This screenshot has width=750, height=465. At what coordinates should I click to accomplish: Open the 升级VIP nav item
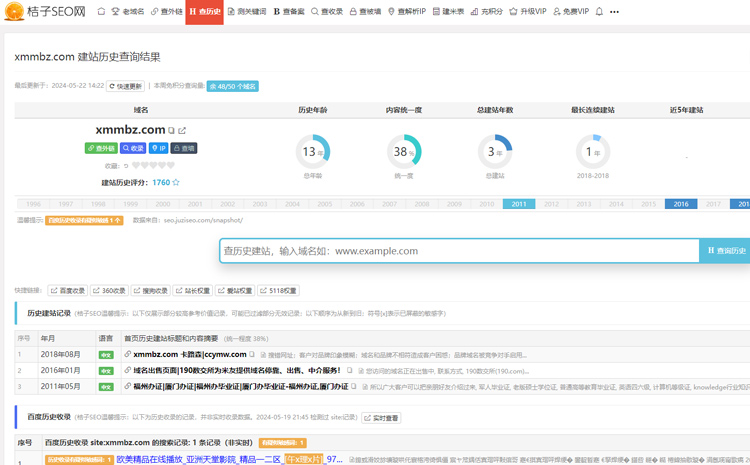(528, 11)
